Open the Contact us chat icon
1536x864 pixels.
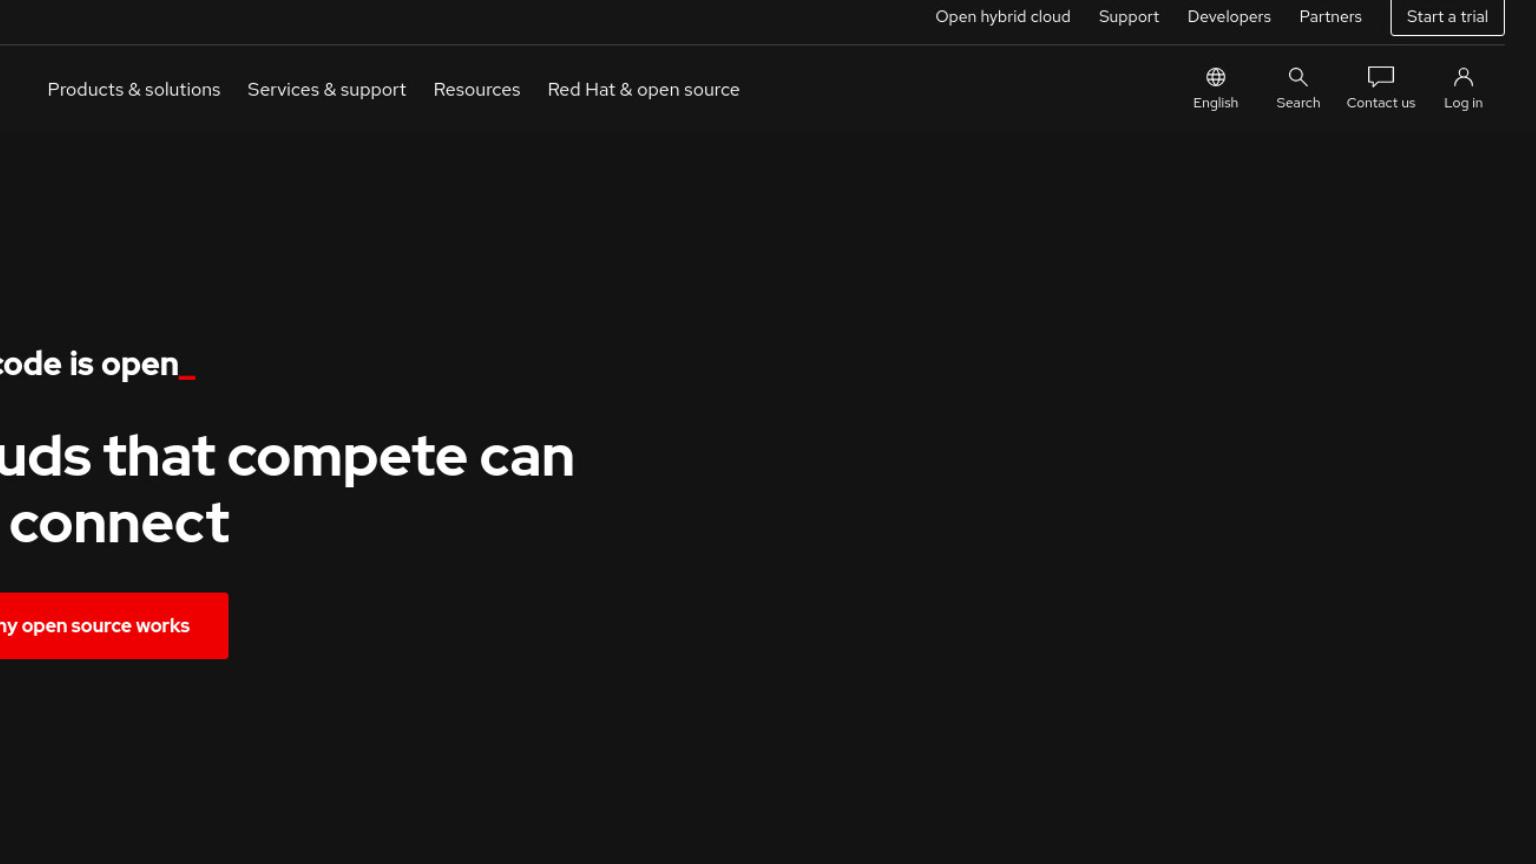coord(1381,77)
